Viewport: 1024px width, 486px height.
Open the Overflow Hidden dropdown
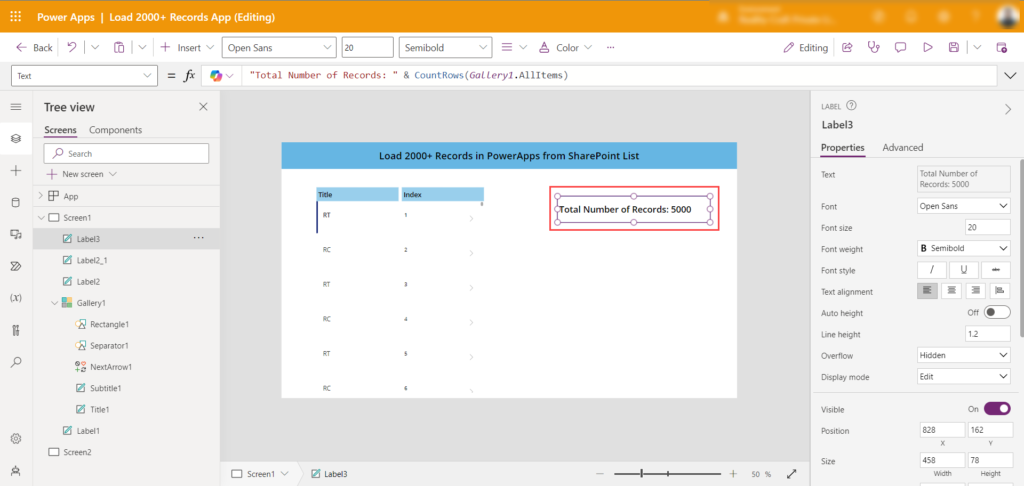click(964, 355)
